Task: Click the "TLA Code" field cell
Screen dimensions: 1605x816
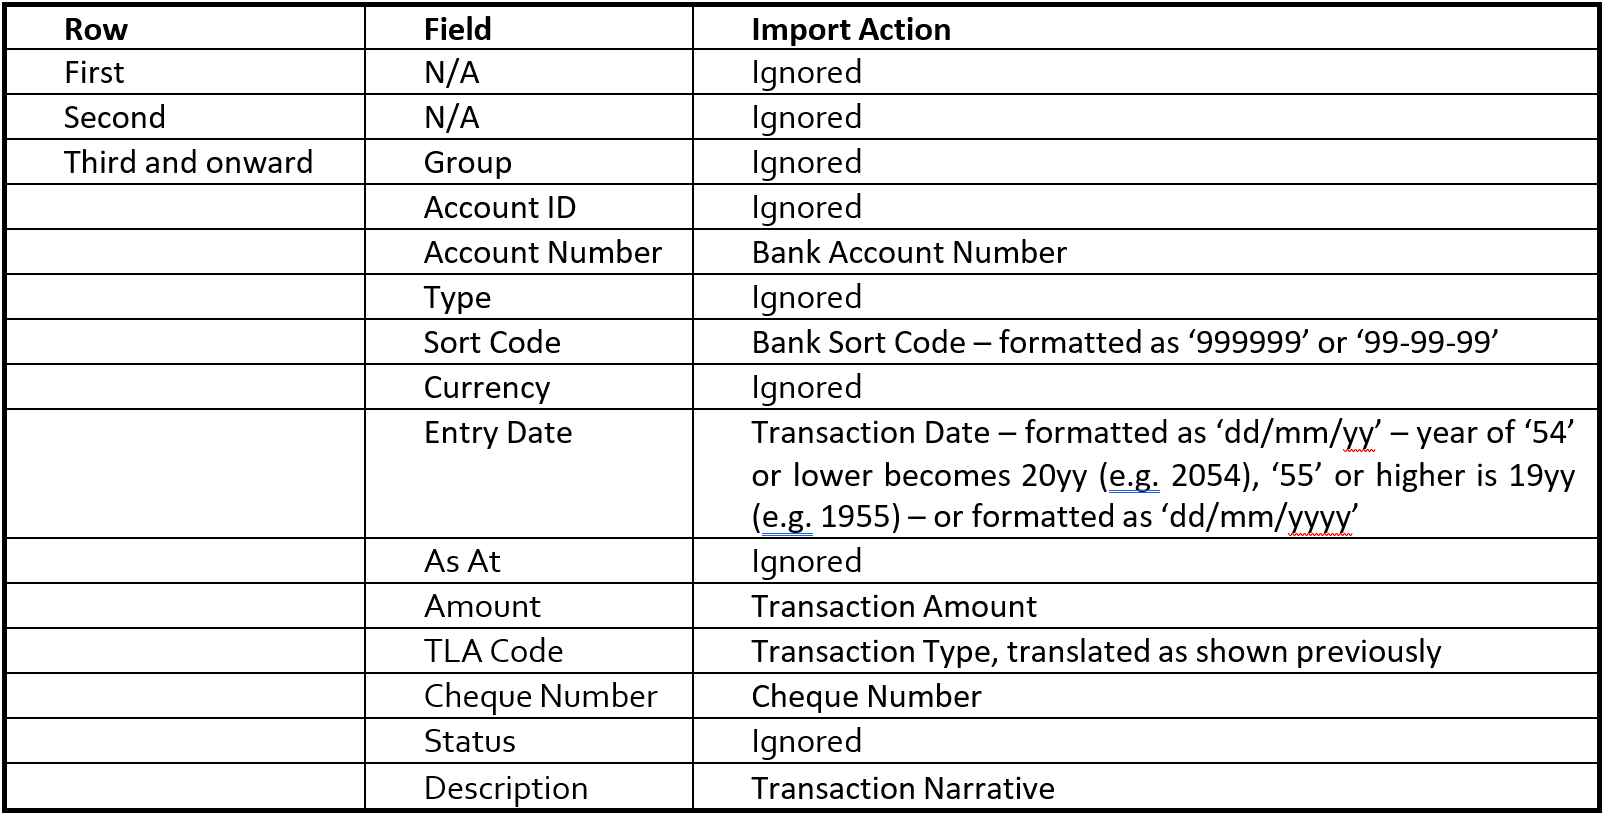Action: [493, 651]
